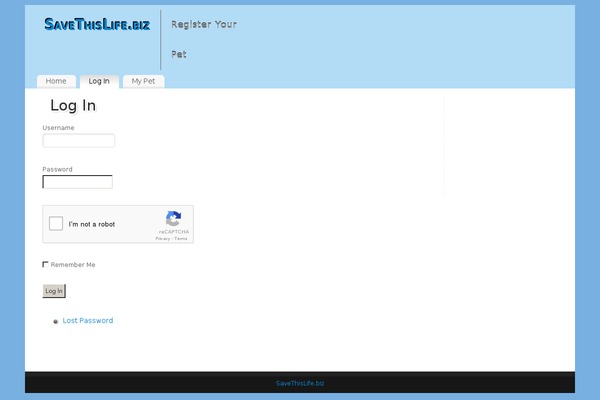Open the reCAPTCHA Privacy link
This screenshot has height=400, width=600.
coord(162,239)
